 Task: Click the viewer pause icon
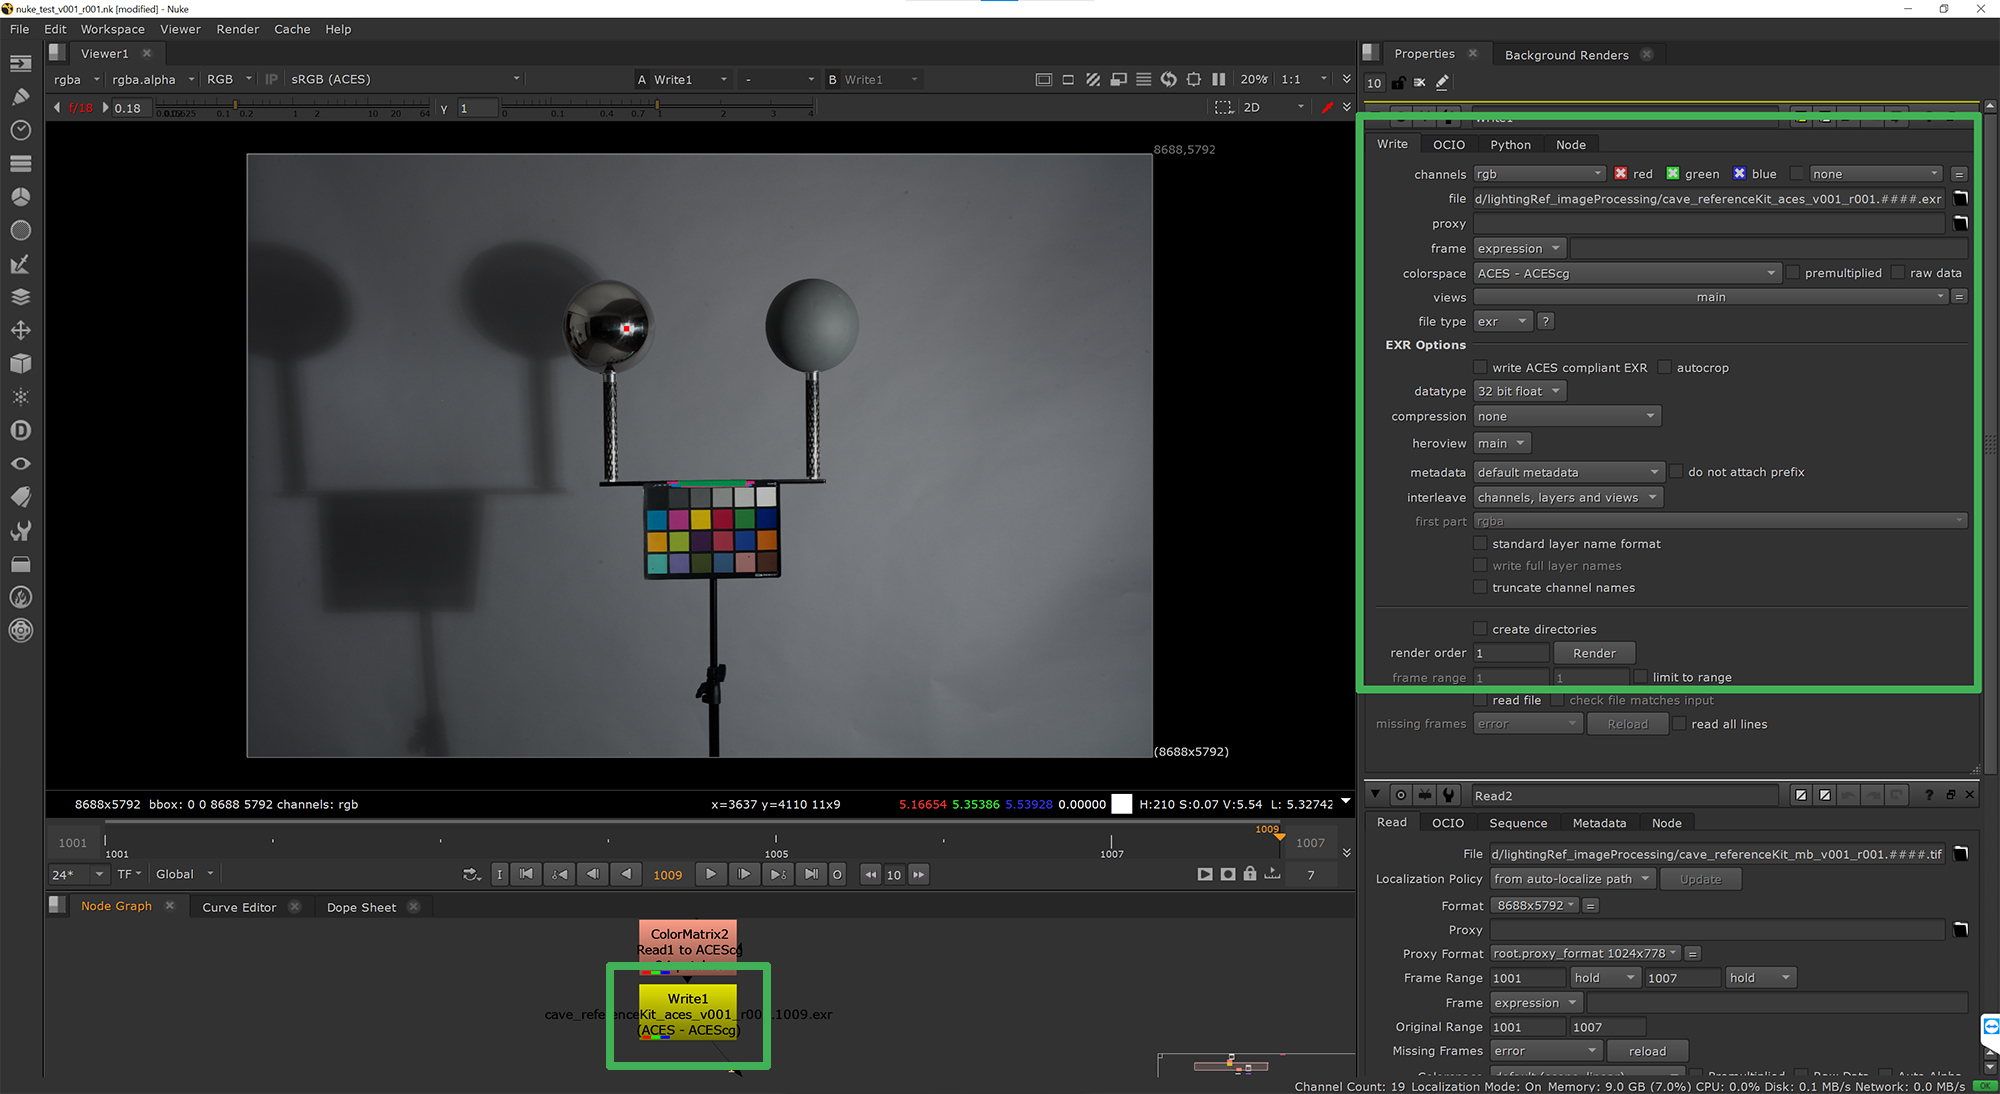[x=1218, y=79]
